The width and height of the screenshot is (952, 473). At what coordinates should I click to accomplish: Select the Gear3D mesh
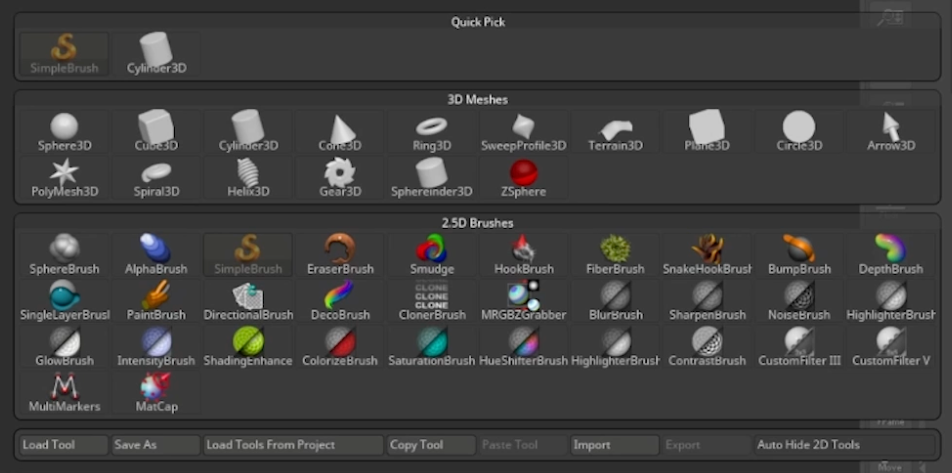(x=340, y=178)
